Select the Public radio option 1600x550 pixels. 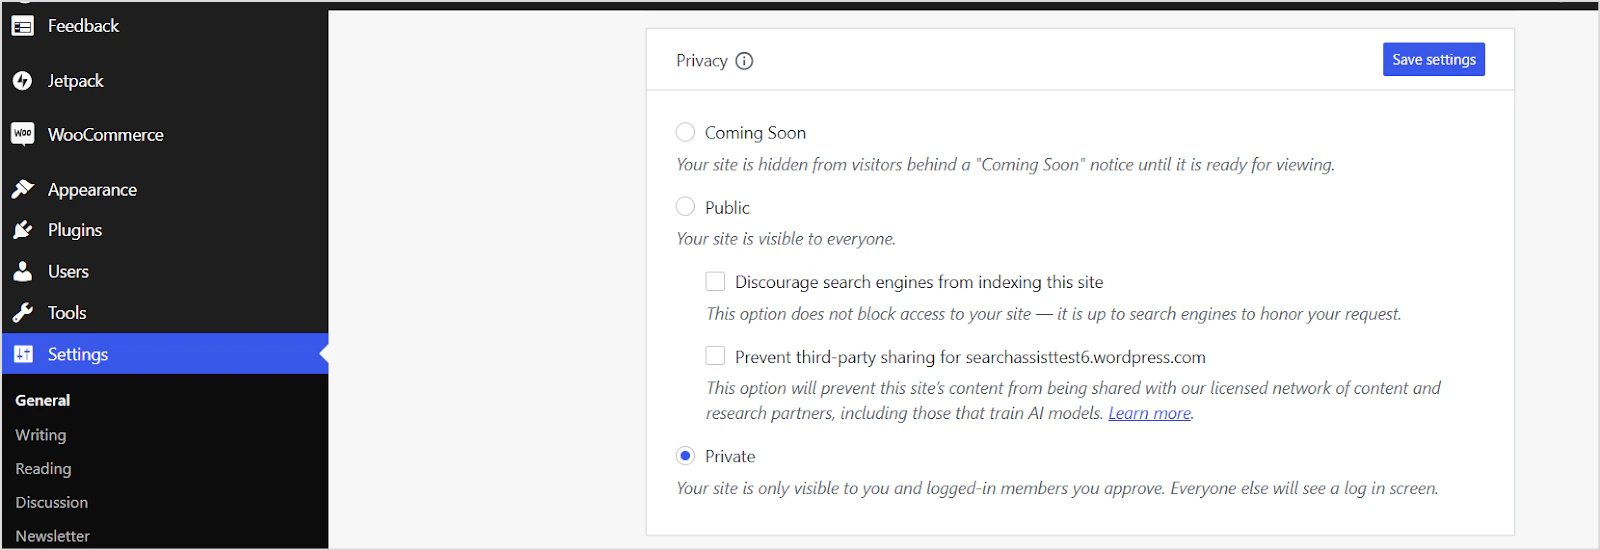[x=685, y=207]
